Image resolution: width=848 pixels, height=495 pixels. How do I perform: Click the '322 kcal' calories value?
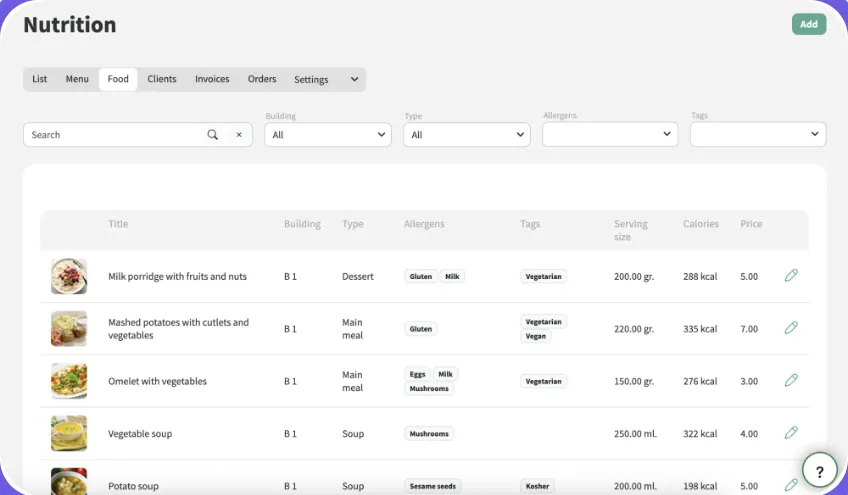click(700, 434)
